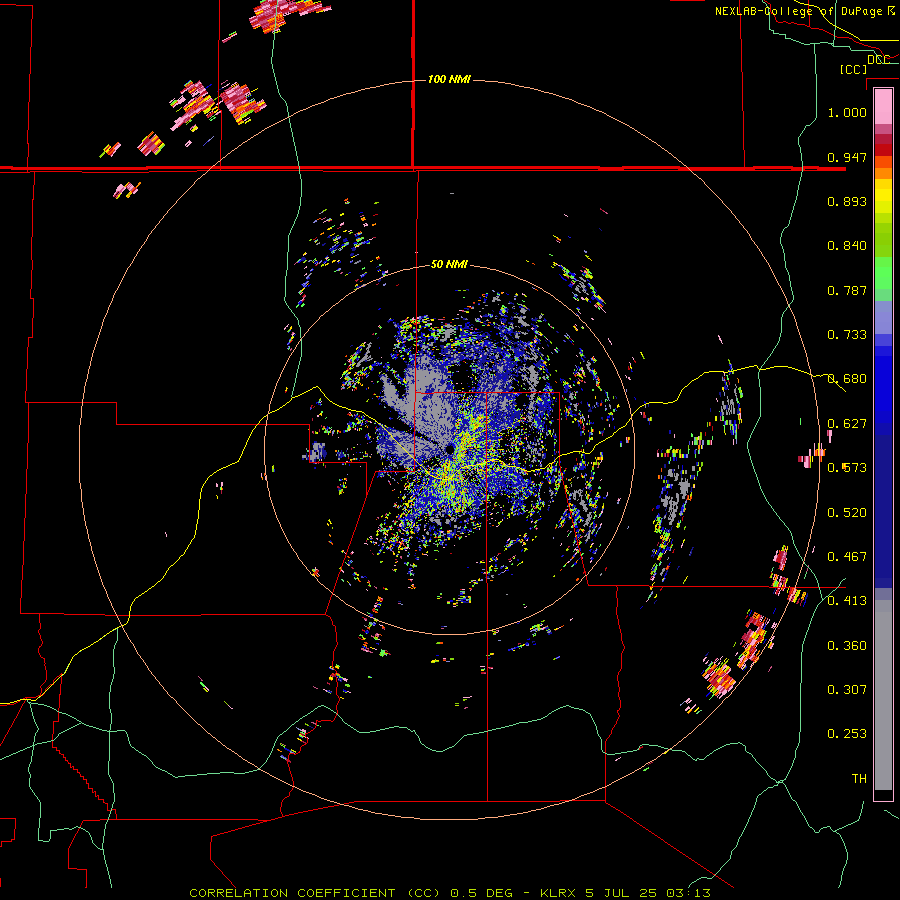This screenshot has height=900, width=900.
Task: Click the 0.253 legend value
Action: (847, 734)
